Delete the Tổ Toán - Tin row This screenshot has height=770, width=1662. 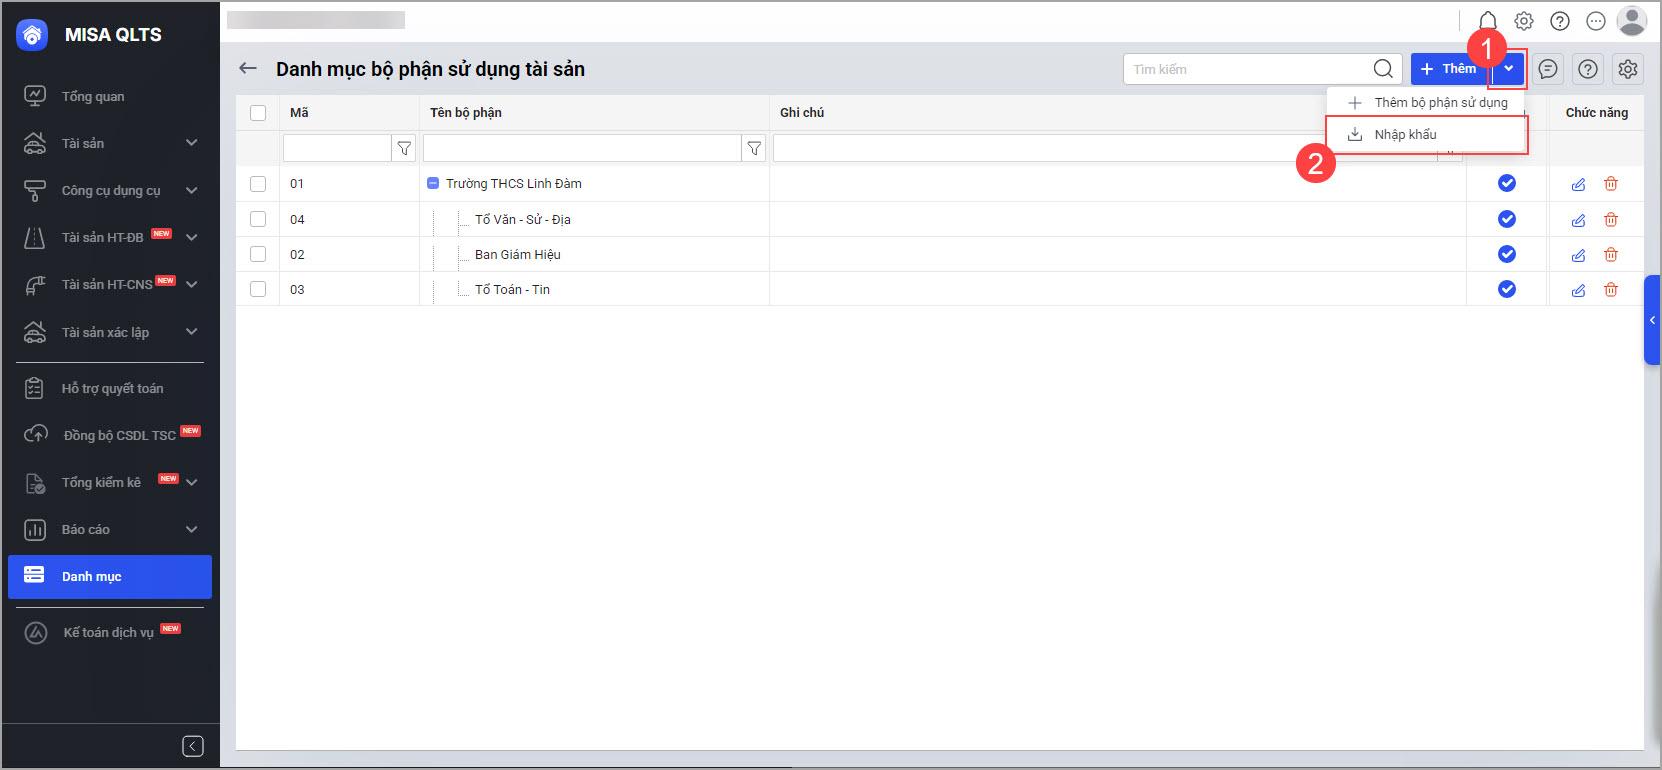pyautogui.click(x=1611, y=290)
